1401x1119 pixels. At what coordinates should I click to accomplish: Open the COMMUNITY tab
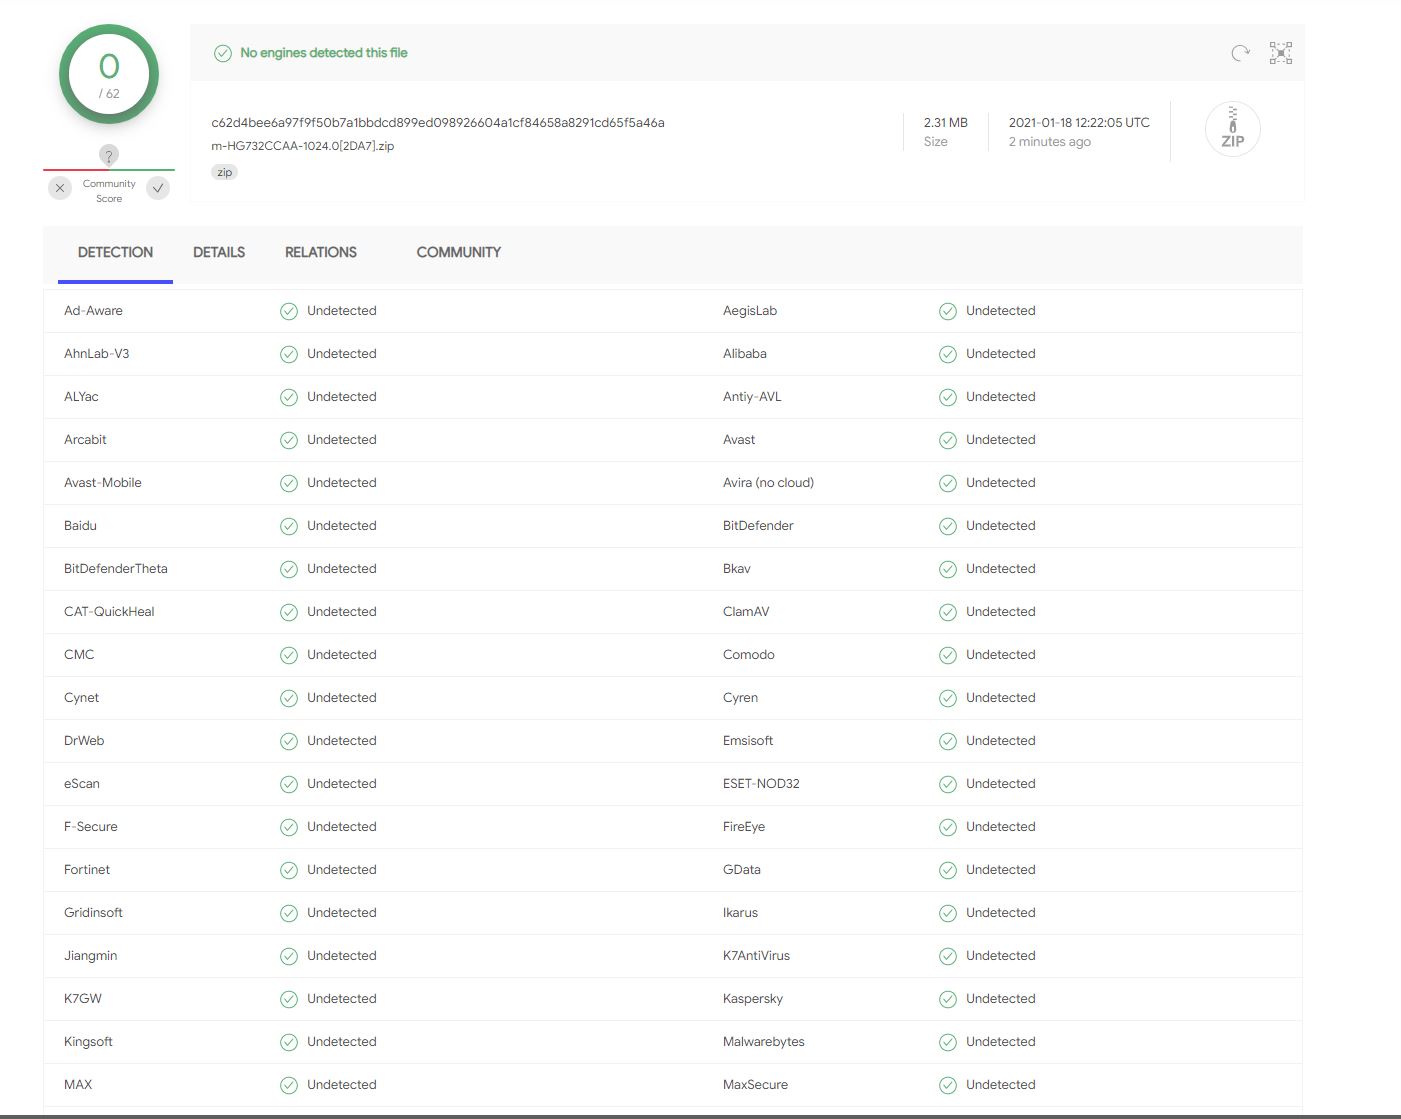459,252
